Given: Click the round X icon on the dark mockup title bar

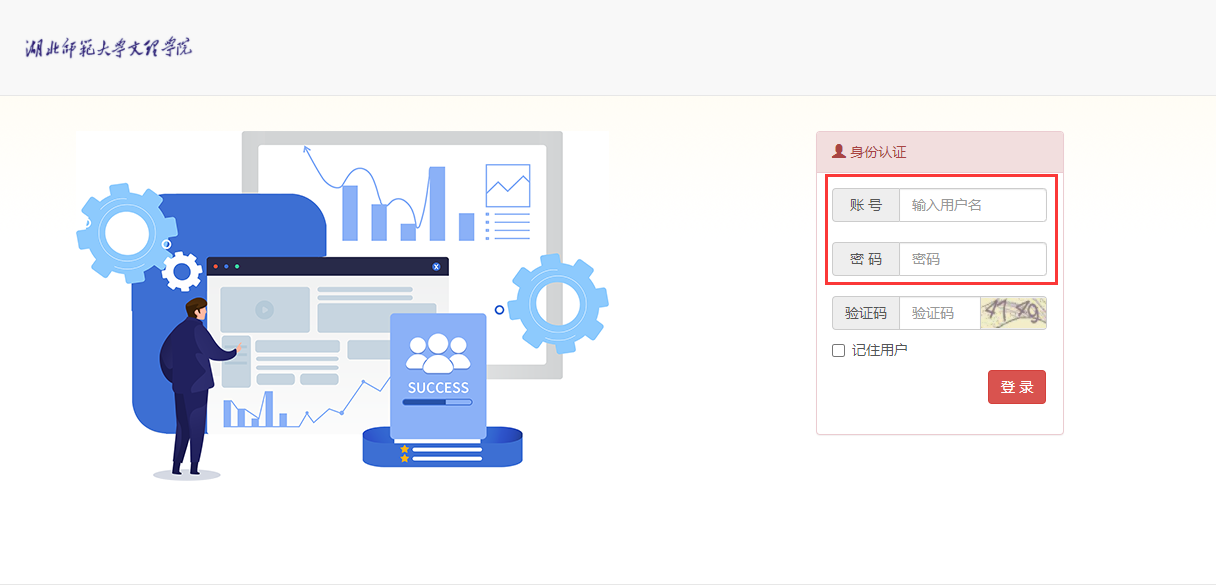Looking at the screenshot, I should (x=436, y=267).
